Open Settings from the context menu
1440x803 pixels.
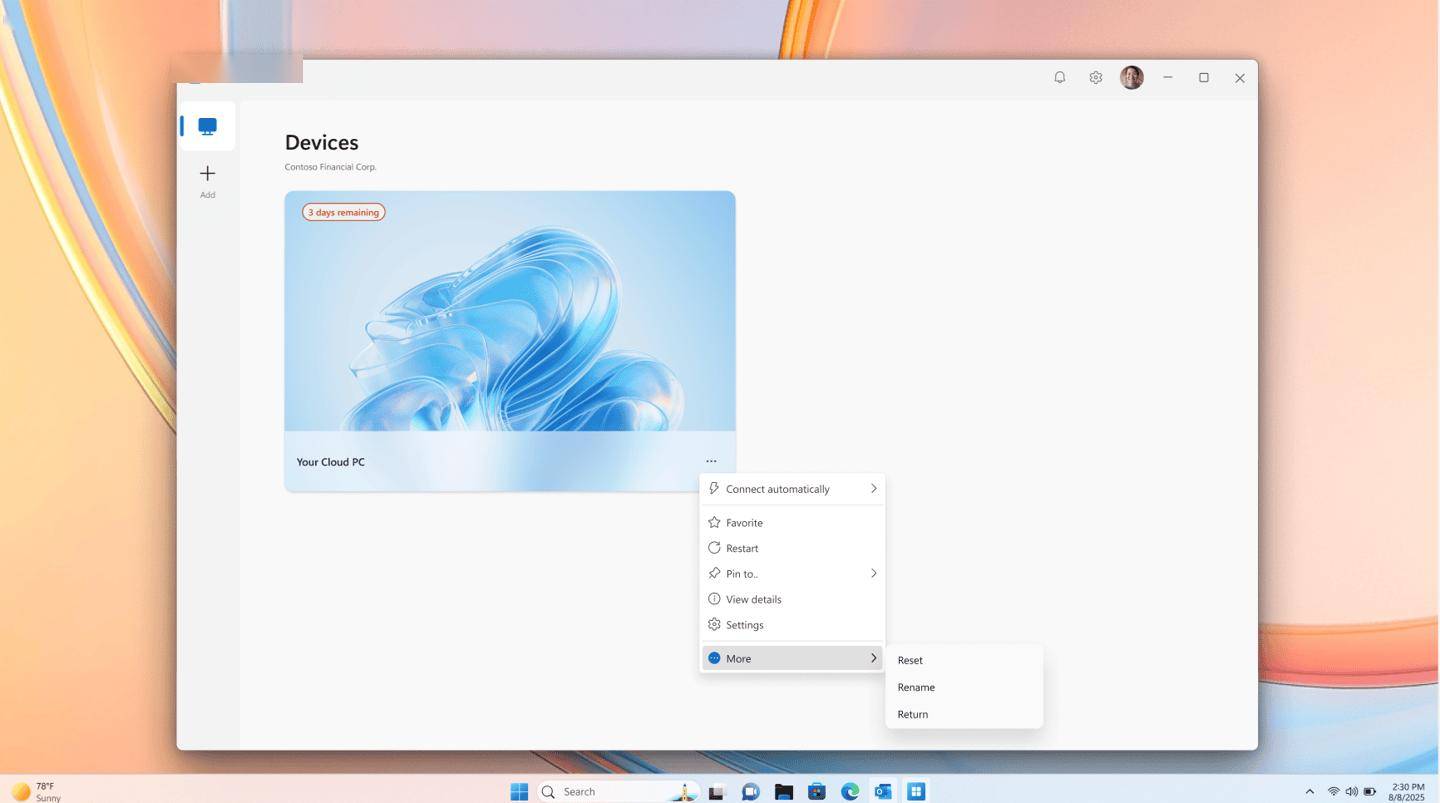pyautogui.click(x=792, y=624)
